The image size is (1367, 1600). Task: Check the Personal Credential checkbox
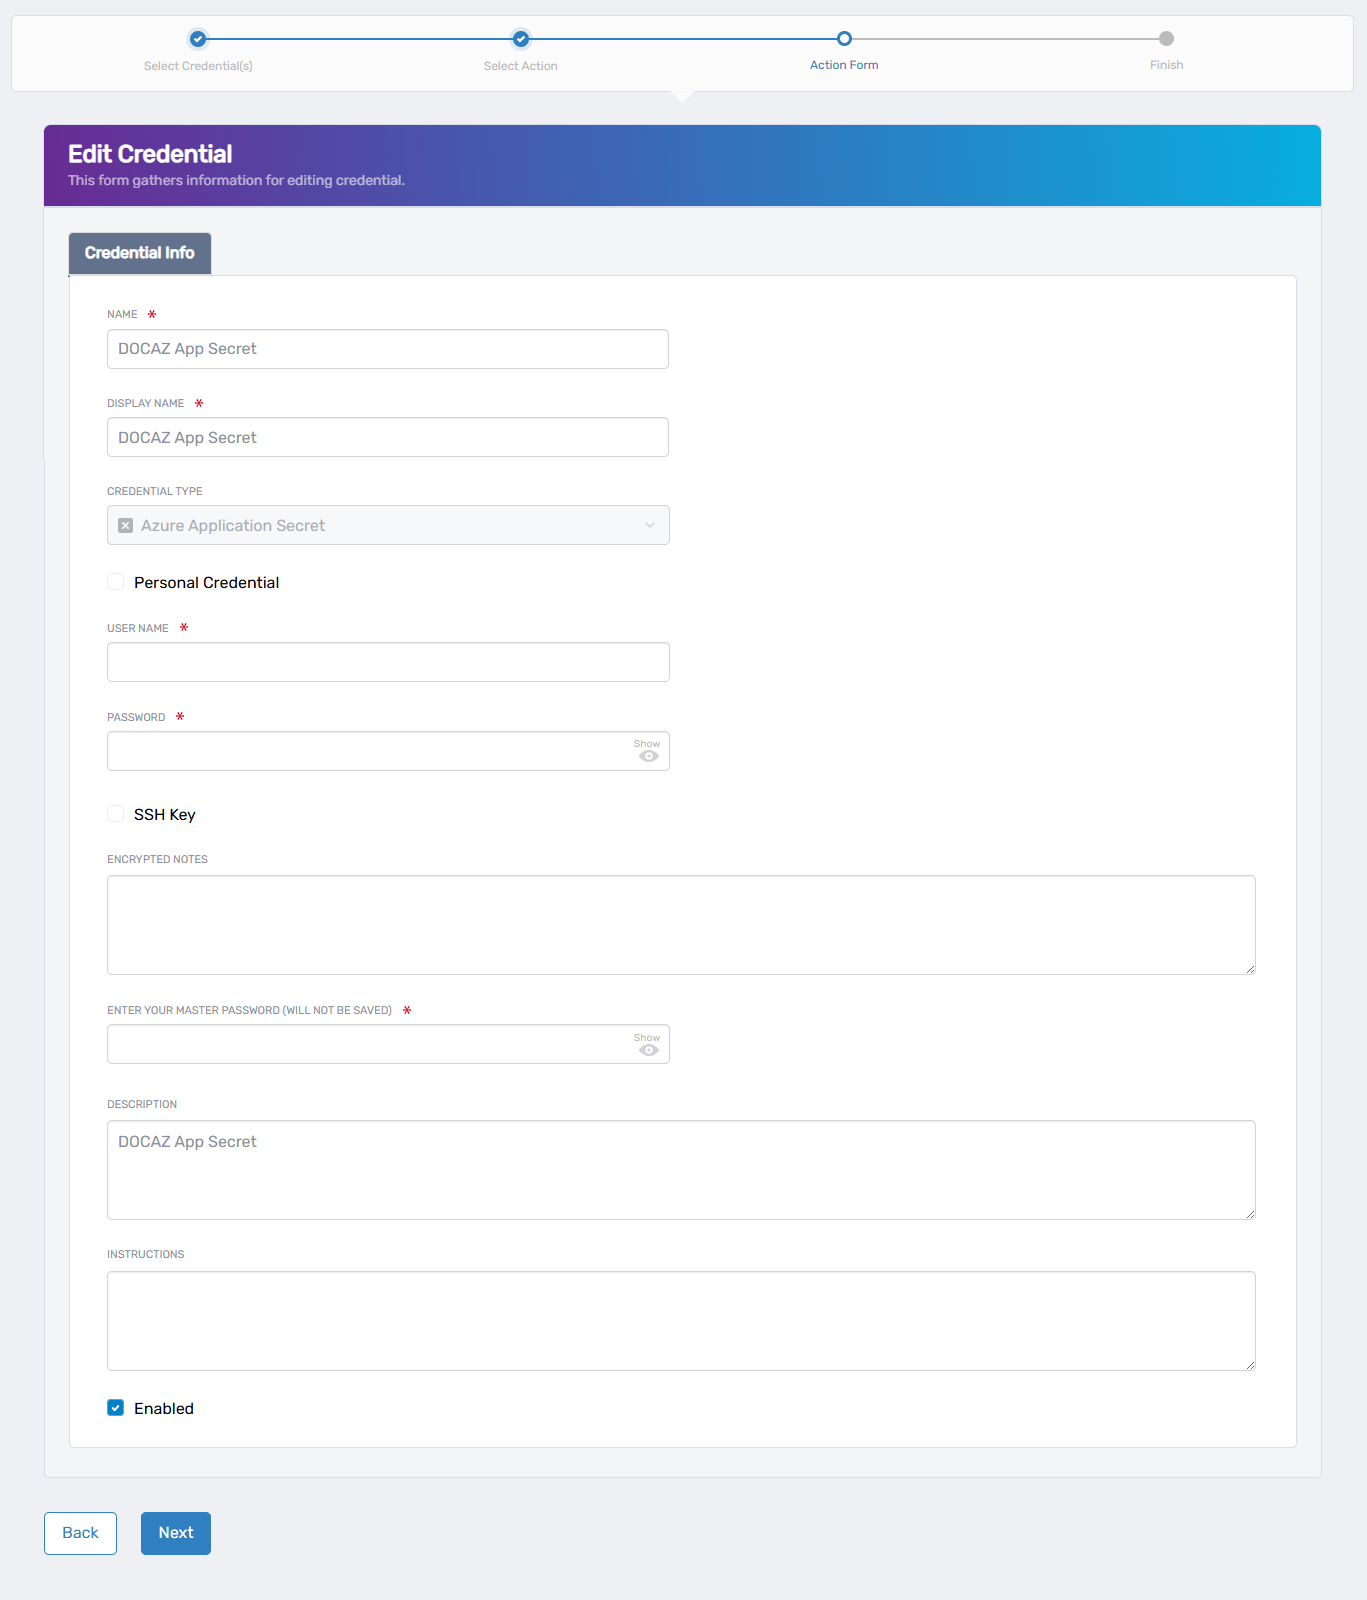click(x=116, y=581)
